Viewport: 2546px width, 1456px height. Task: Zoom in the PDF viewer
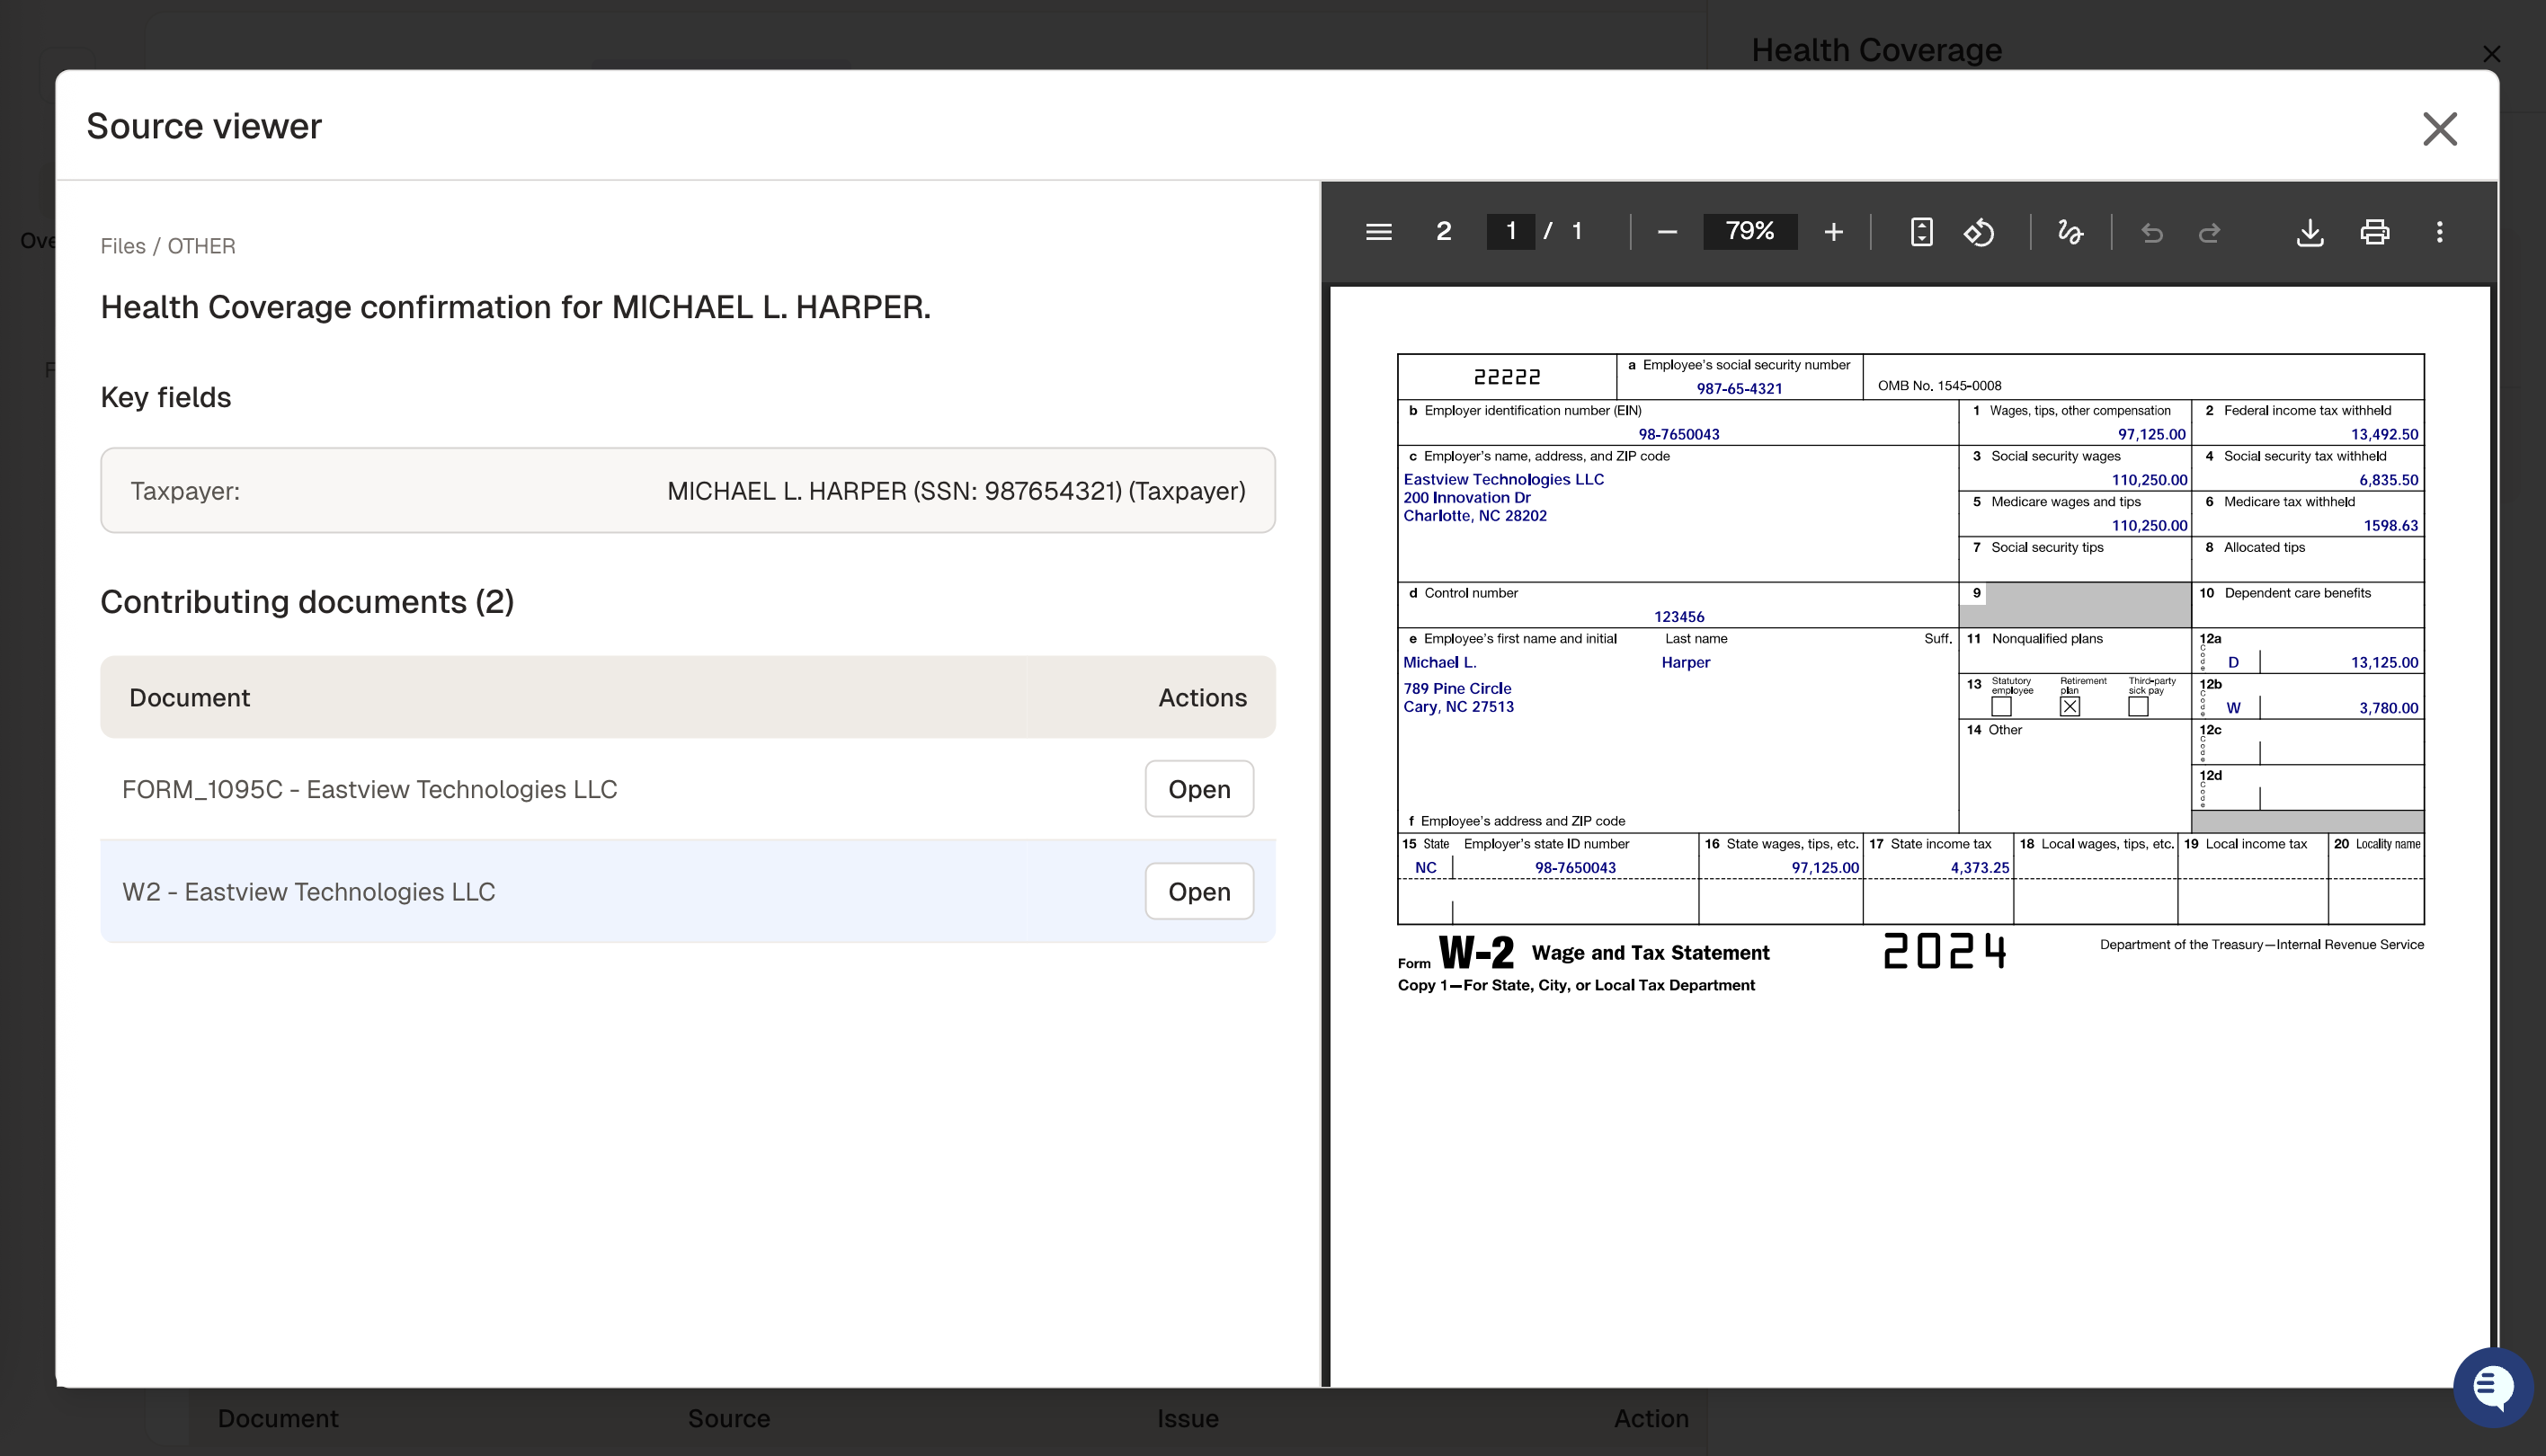tap(1833, 232)
